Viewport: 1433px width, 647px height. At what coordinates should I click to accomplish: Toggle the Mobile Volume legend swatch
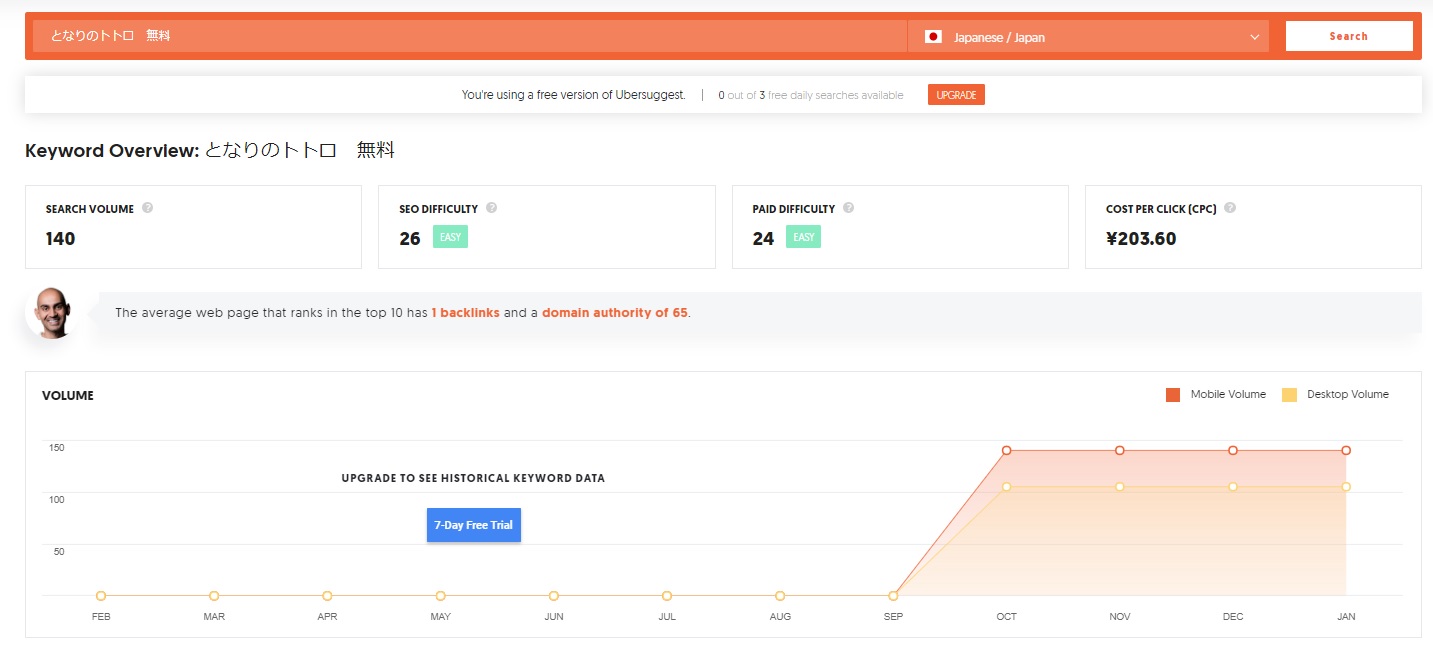click(x=1173, y=395)
